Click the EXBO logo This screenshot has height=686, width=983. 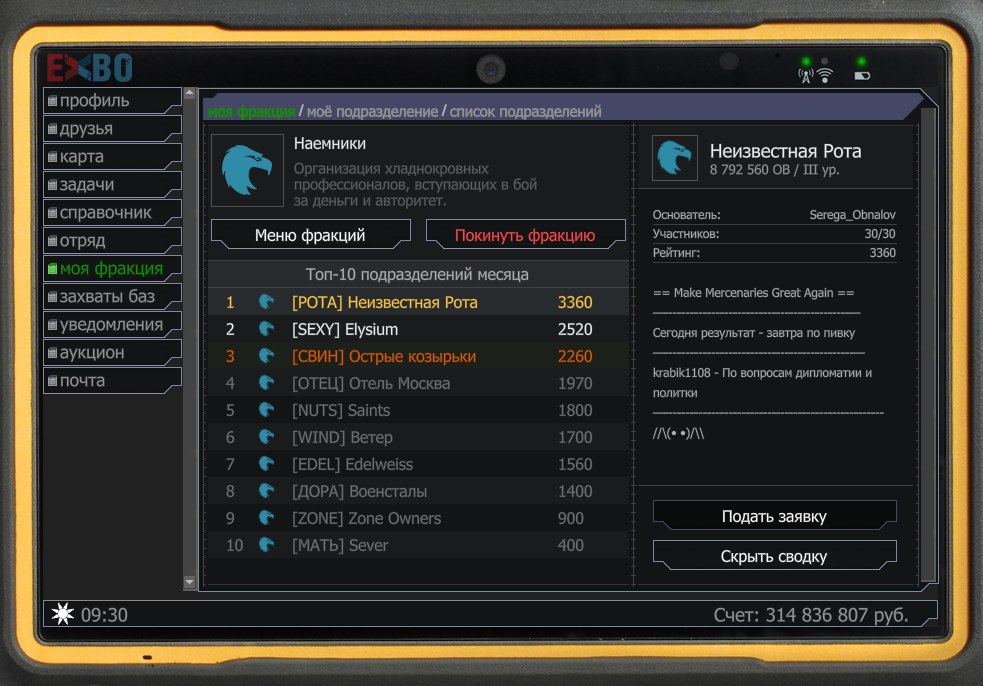point(90,68)
